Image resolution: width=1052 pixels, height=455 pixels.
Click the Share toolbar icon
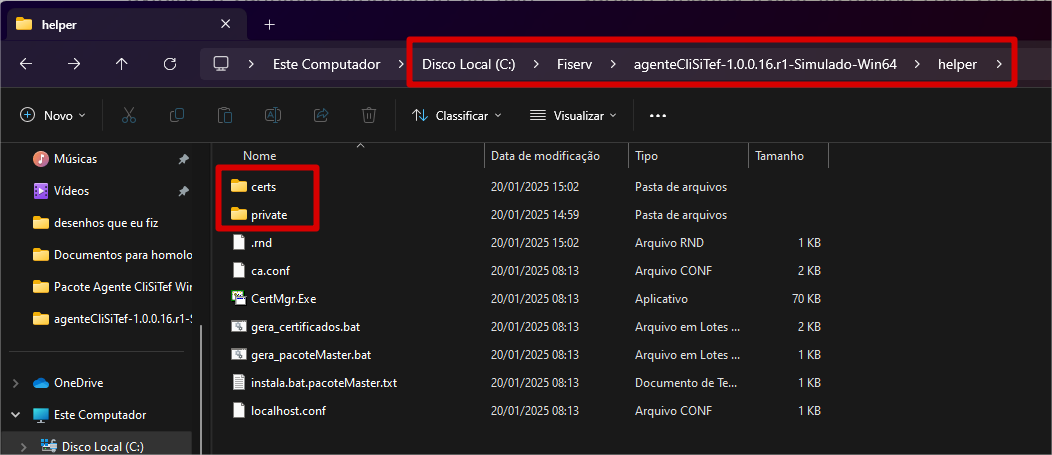click(x=321, y=115)
